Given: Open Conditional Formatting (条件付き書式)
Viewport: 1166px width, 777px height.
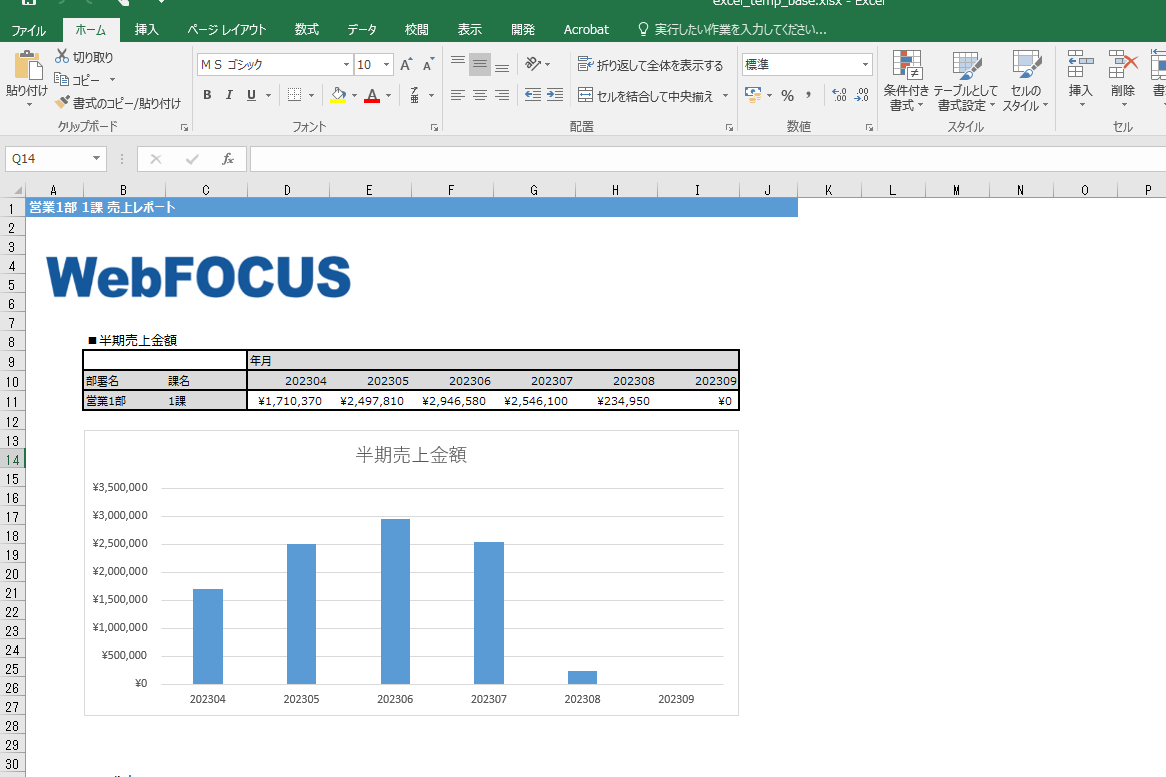Looking at the screenshot, I should point(906,81).
